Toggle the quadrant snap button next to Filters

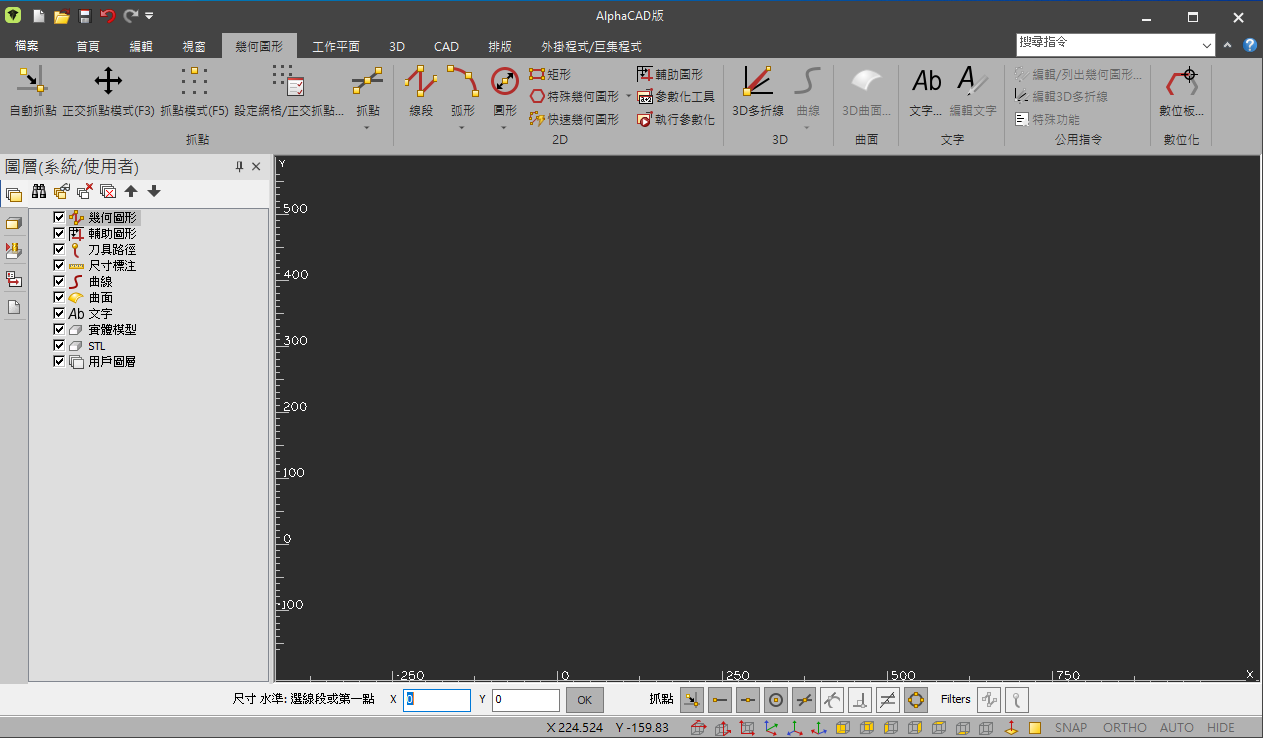tap(916, 700)
